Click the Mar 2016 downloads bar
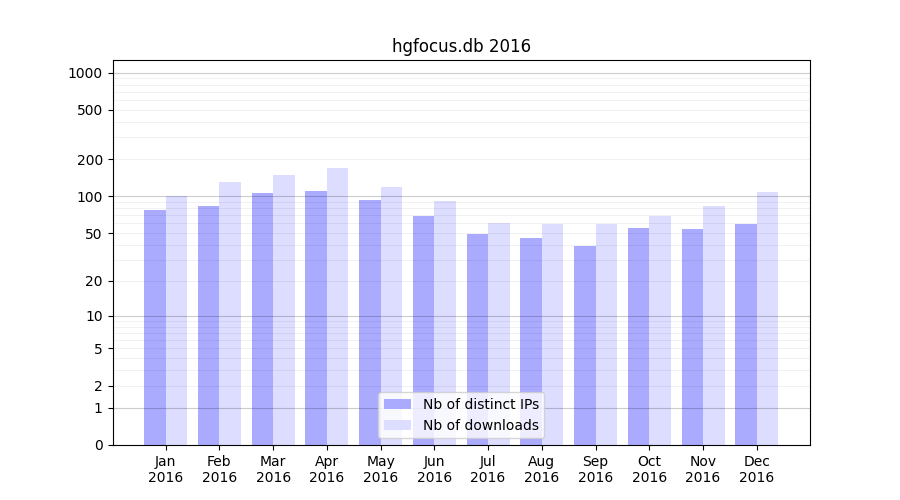 click(284, 310)
